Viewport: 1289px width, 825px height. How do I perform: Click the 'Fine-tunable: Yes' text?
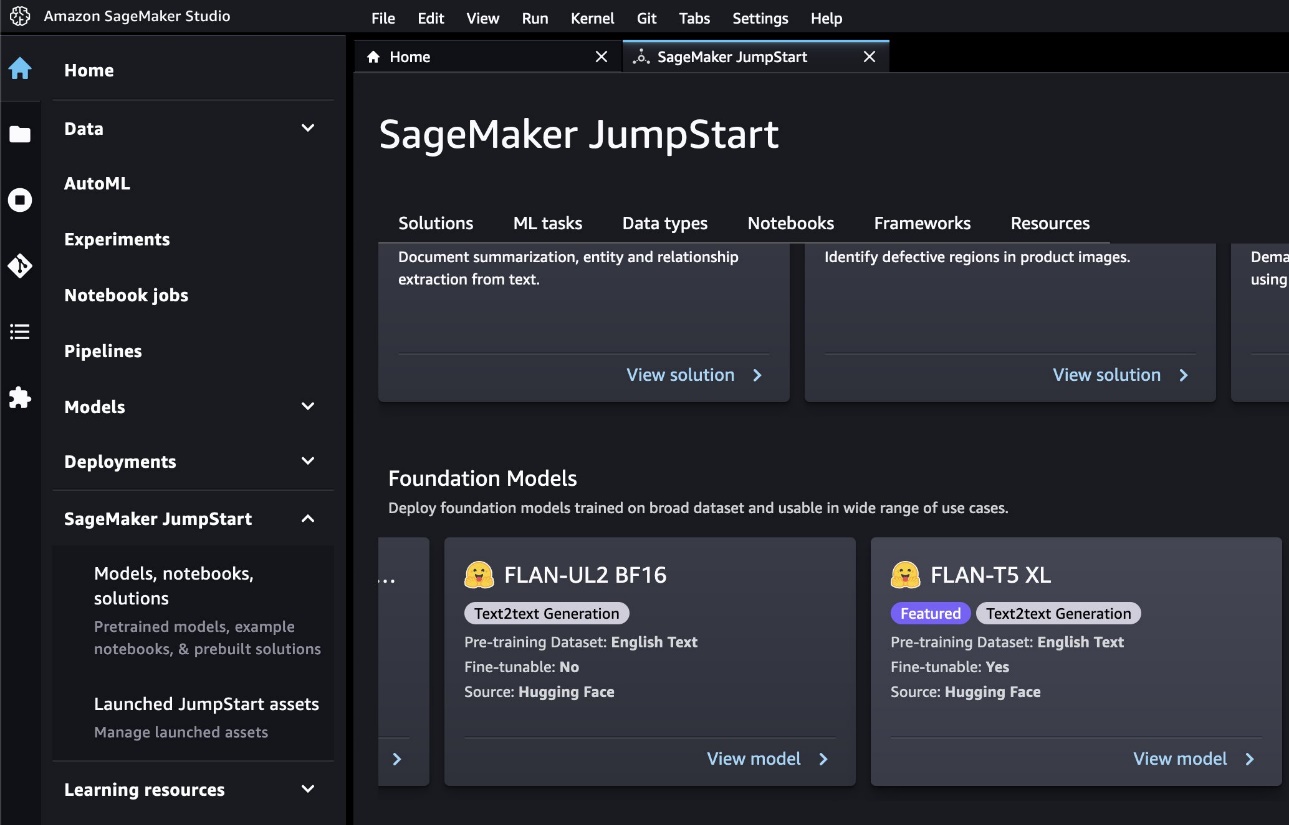[x=950, y=667]
